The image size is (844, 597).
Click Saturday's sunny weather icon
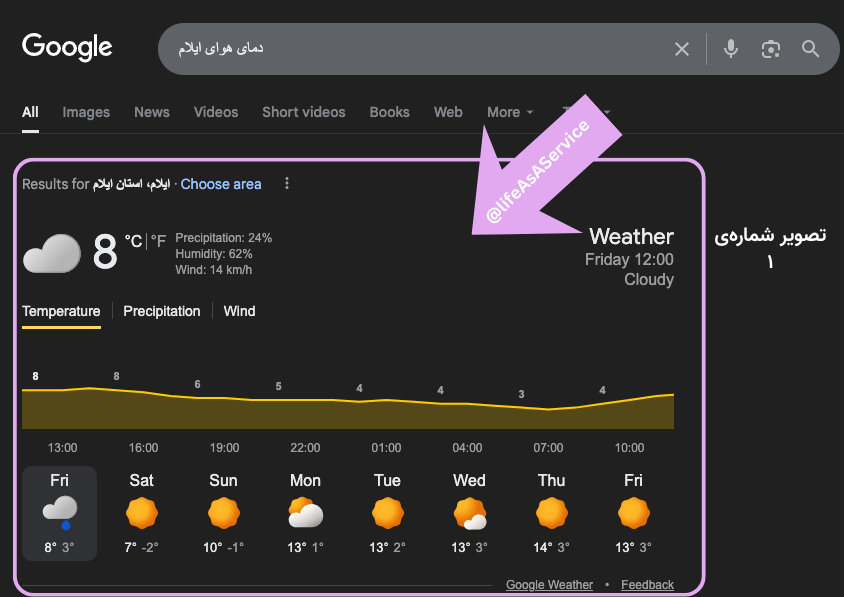pyautogui.click(x=141, y=513)
